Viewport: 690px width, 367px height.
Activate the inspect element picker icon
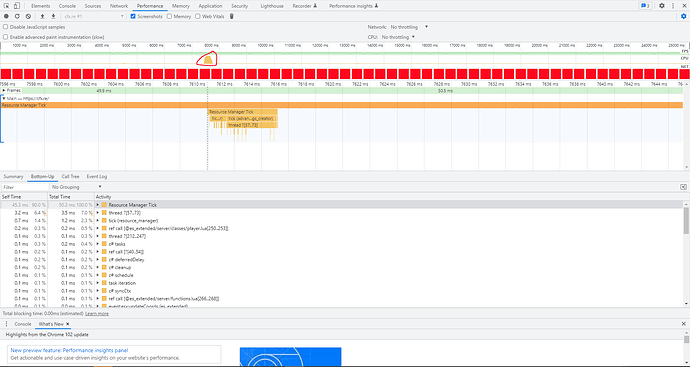(7, 6)
